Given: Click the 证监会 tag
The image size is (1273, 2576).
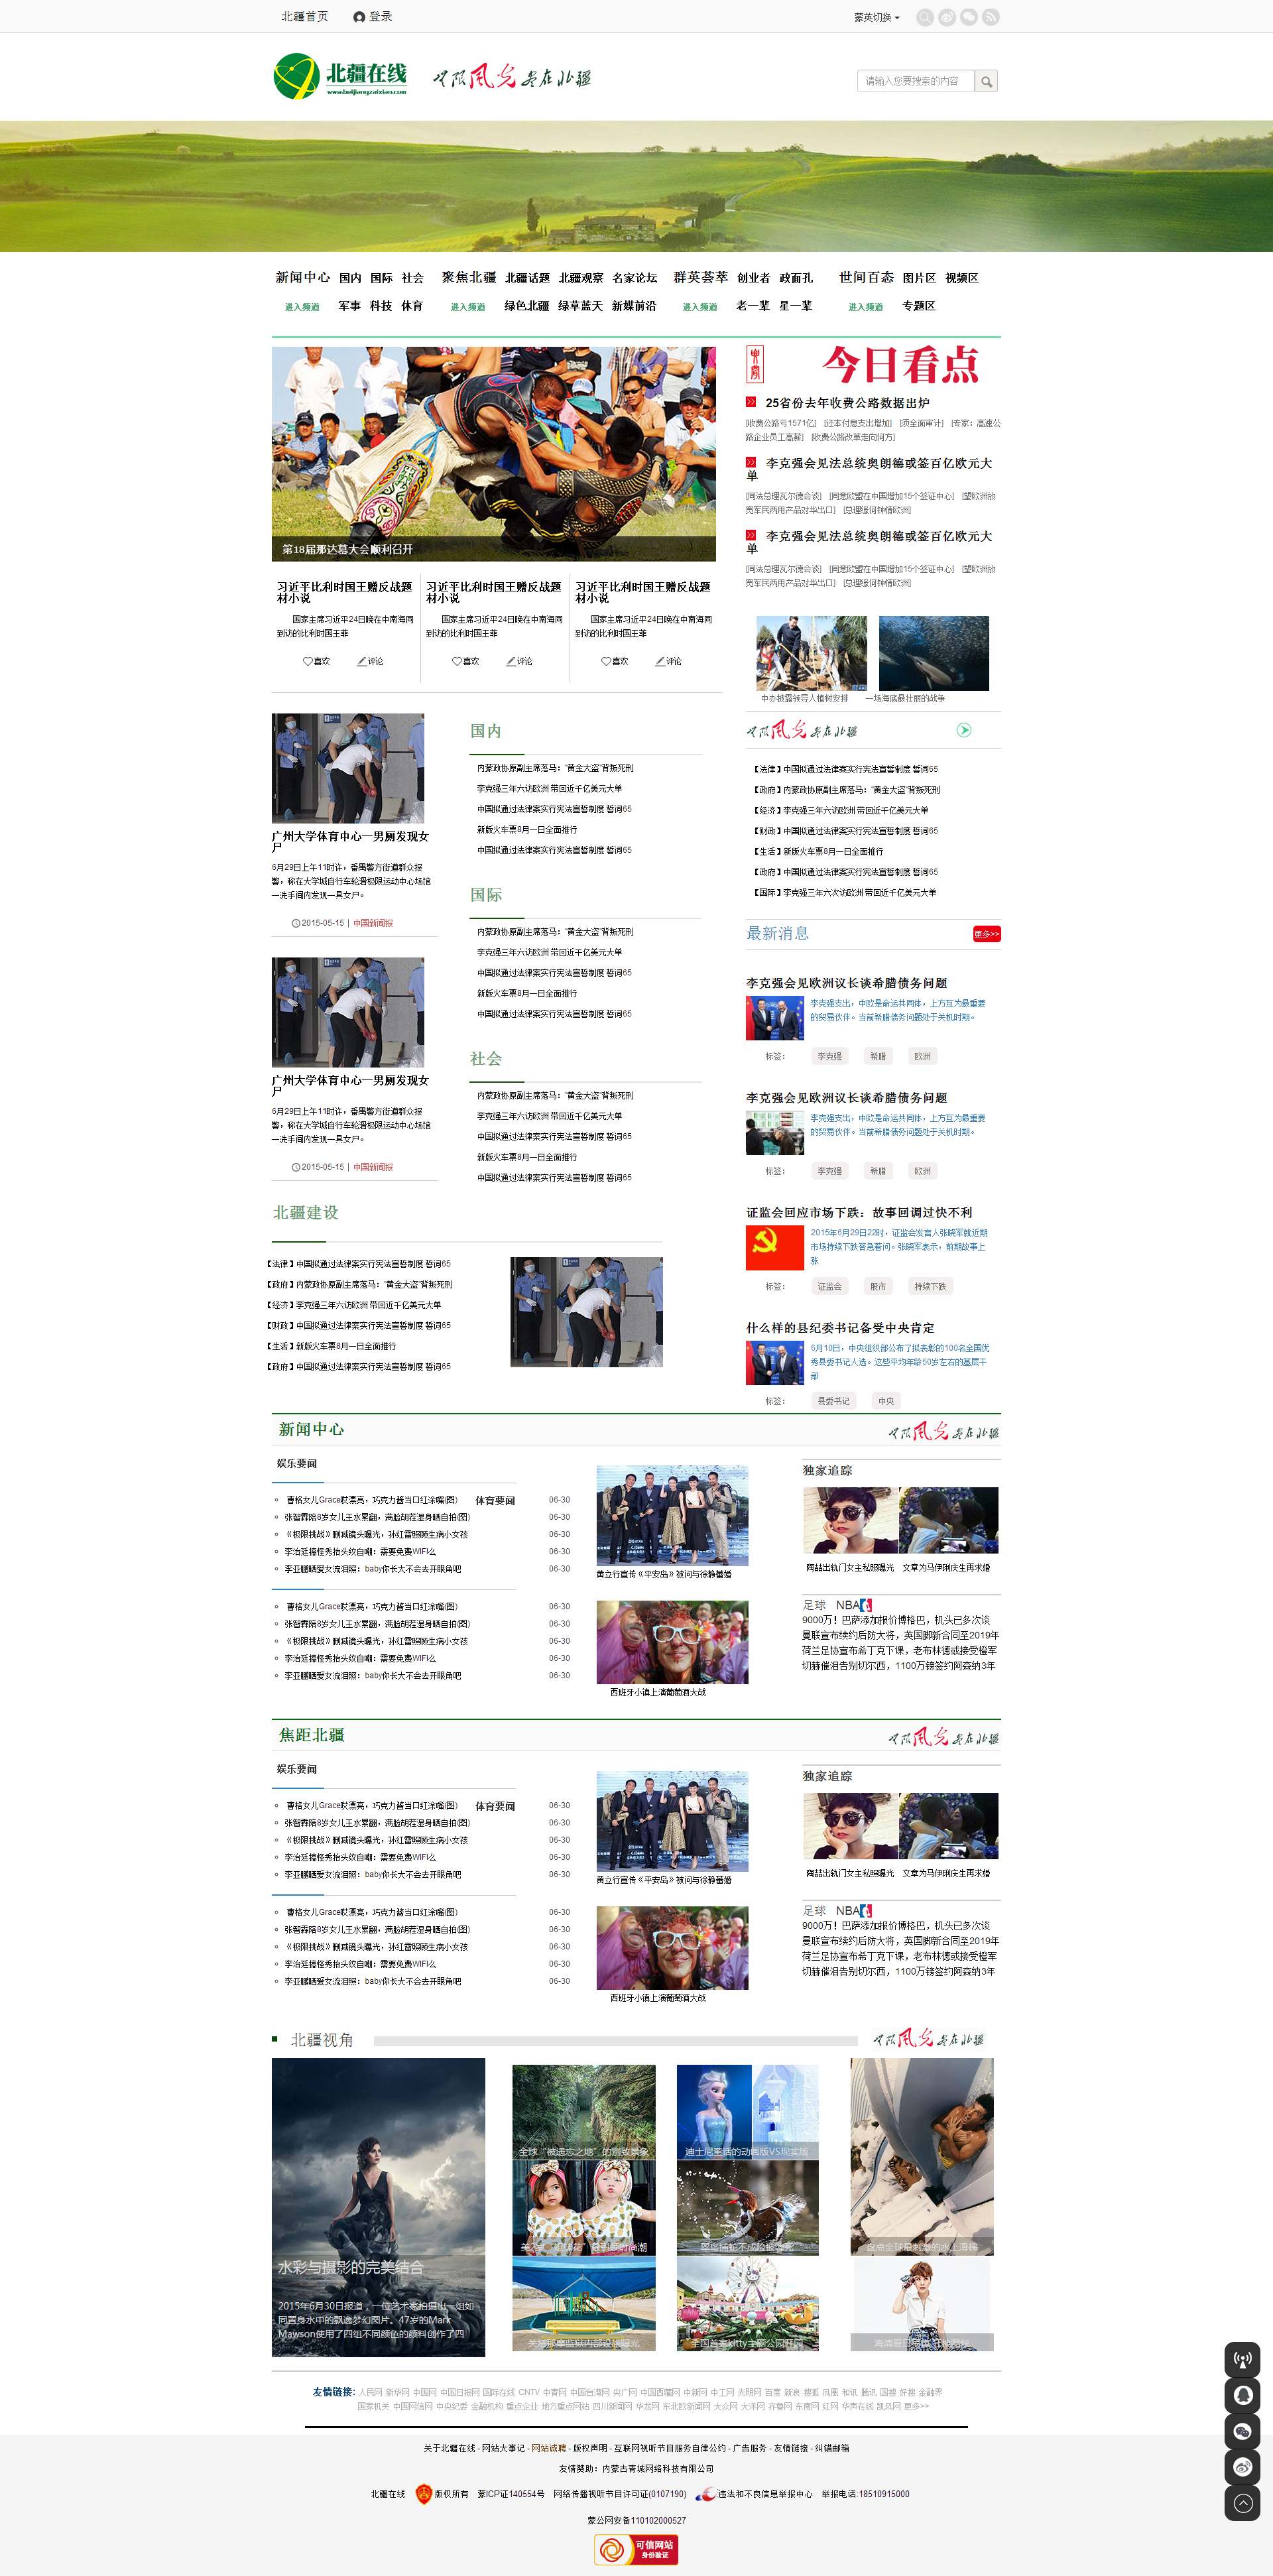Looking at the screenshot, I should tap(829, 1286).
